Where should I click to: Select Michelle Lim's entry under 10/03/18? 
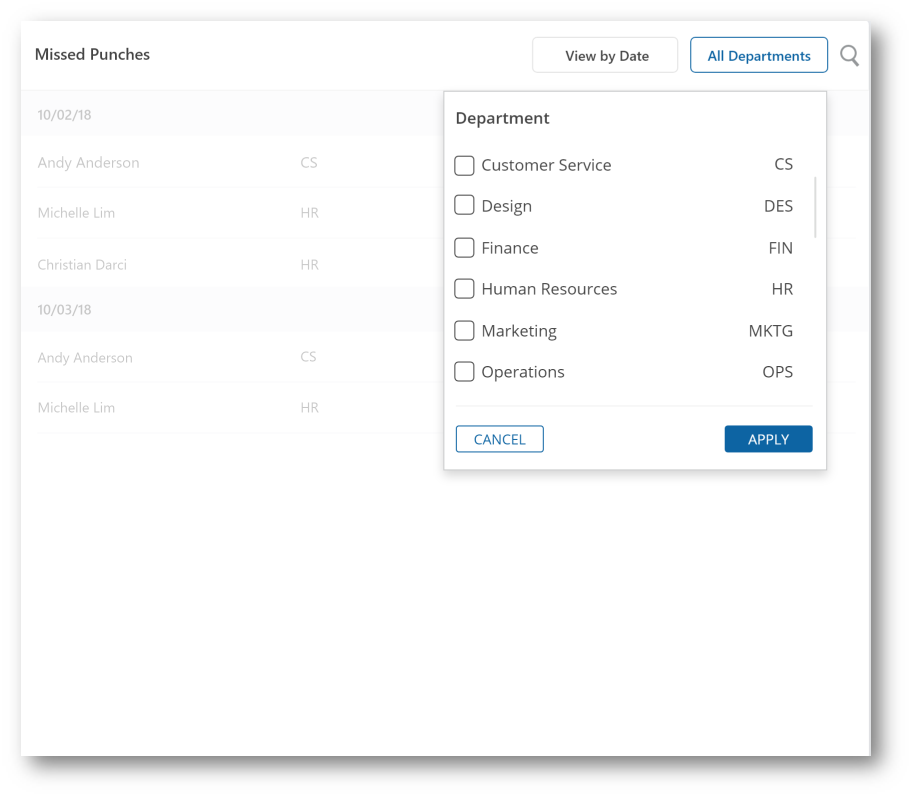(x=77, y=408)
